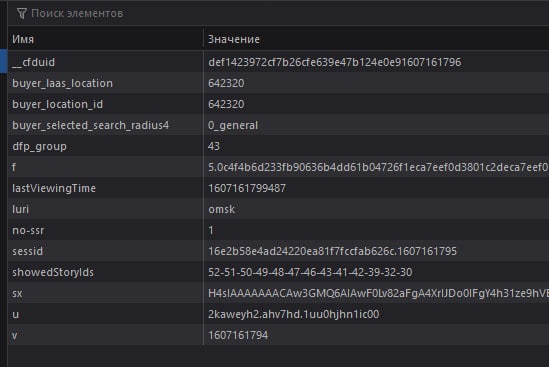
Task: Select the cookie named f
Action: pyautogui.click(x=14, y=167)
